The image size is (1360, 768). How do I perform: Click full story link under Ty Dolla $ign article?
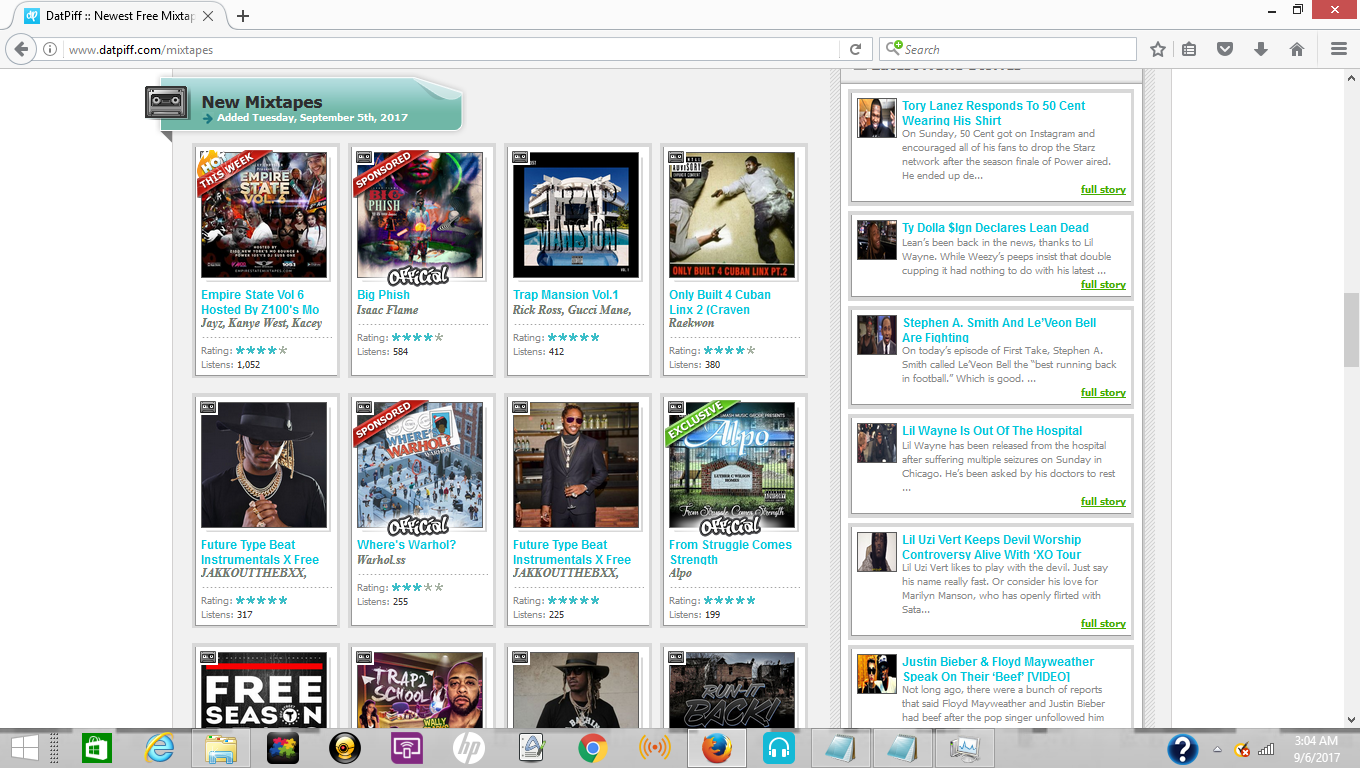point(1103,285)
